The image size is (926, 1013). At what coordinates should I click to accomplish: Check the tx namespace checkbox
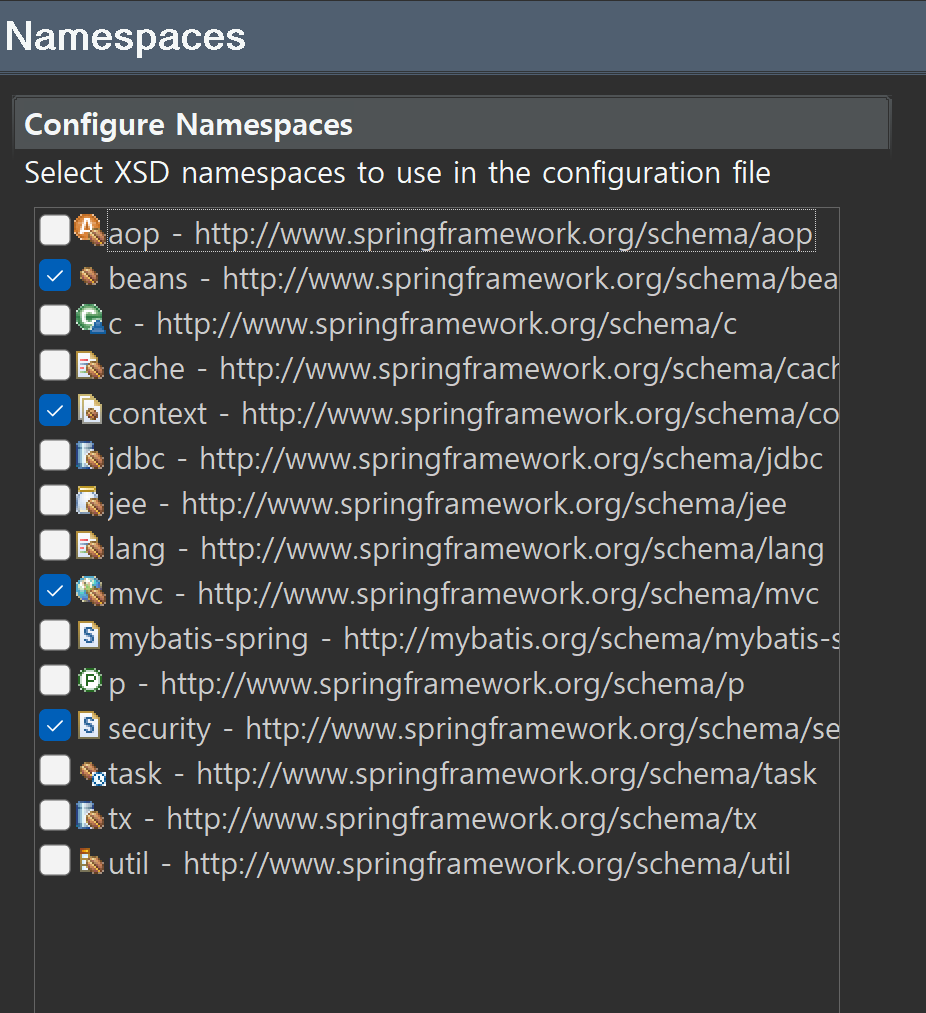55,815
